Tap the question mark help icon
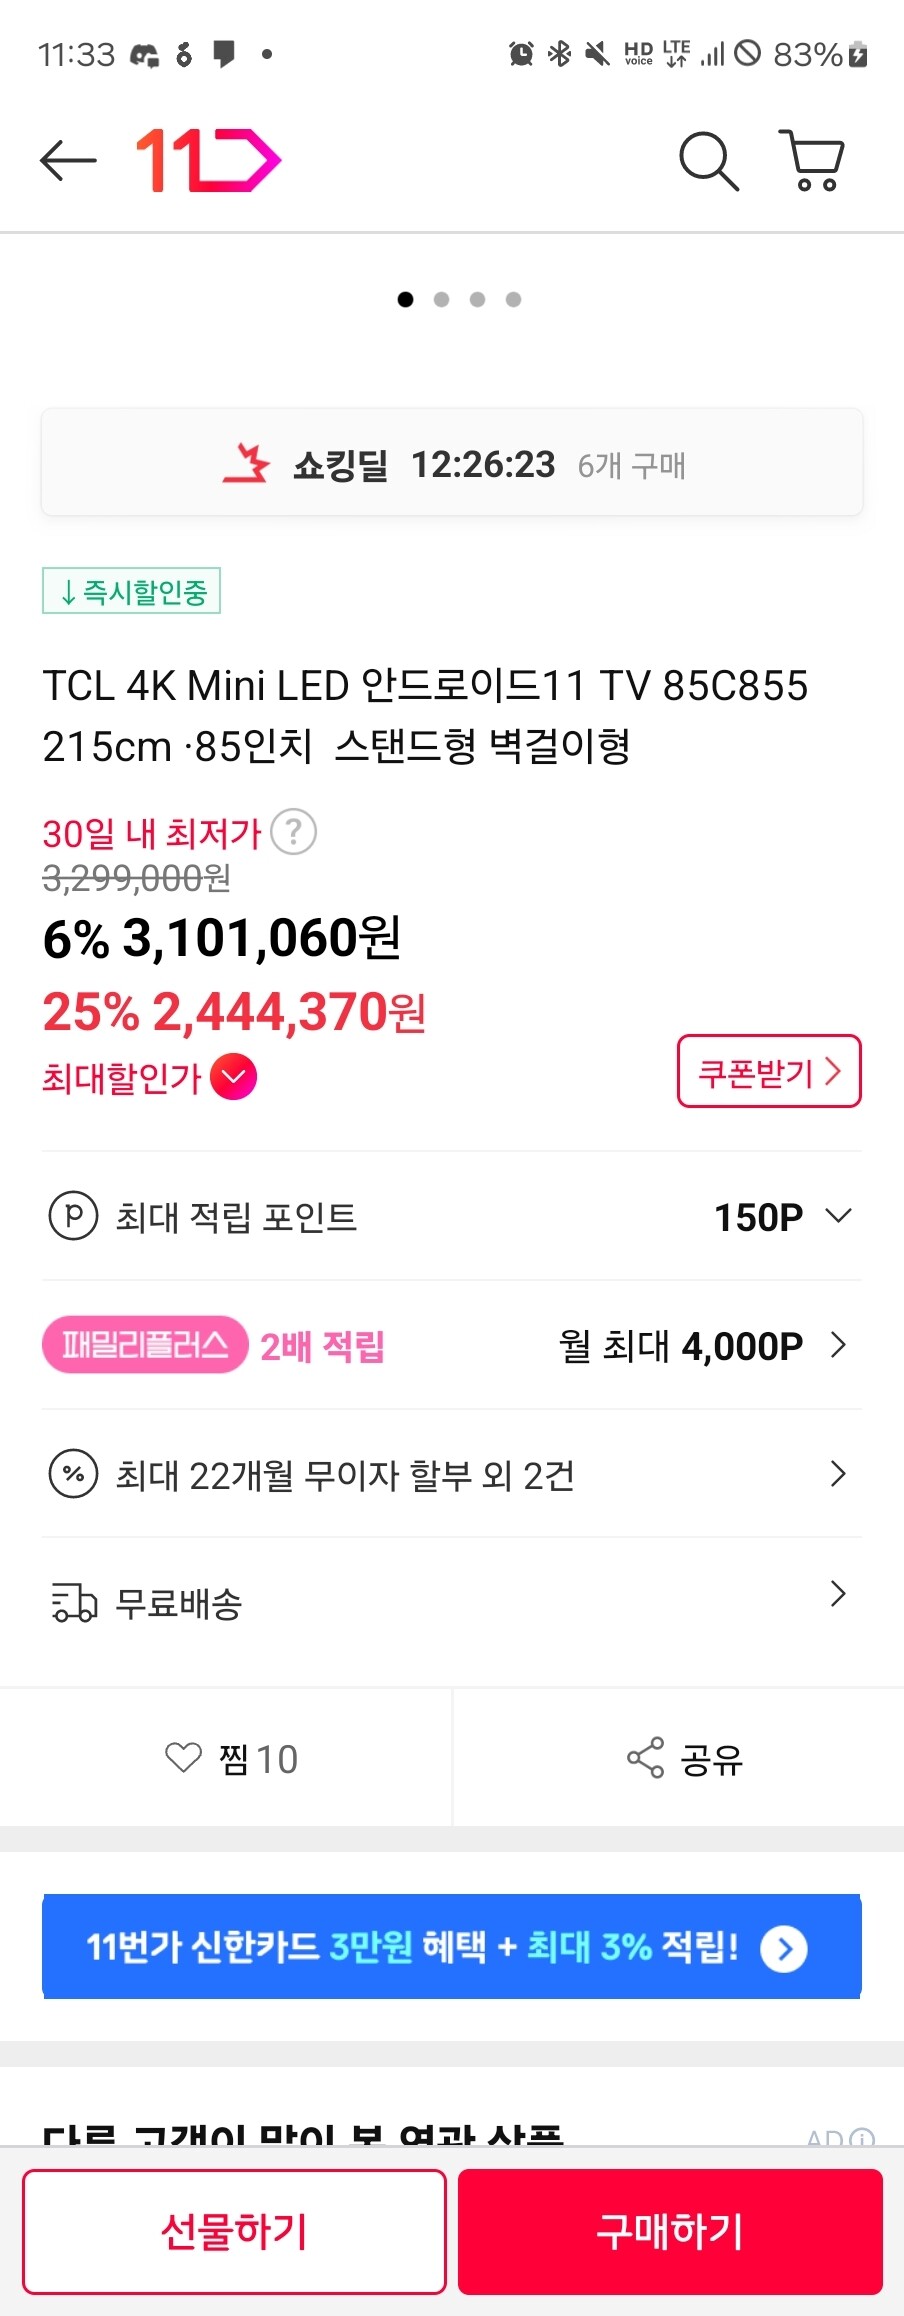904x2316 pixels. tap(294, 832)
